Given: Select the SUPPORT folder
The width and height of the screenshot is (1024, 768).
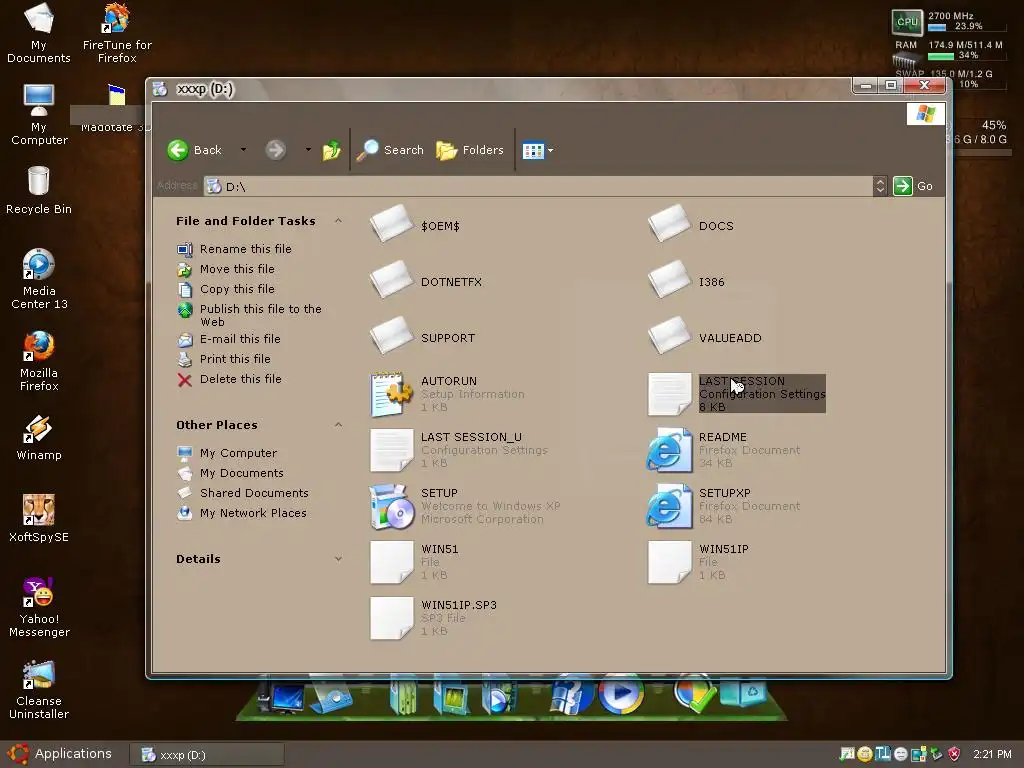Looking at the screenshot, I should pyautogui.click(x=423, y=336).
